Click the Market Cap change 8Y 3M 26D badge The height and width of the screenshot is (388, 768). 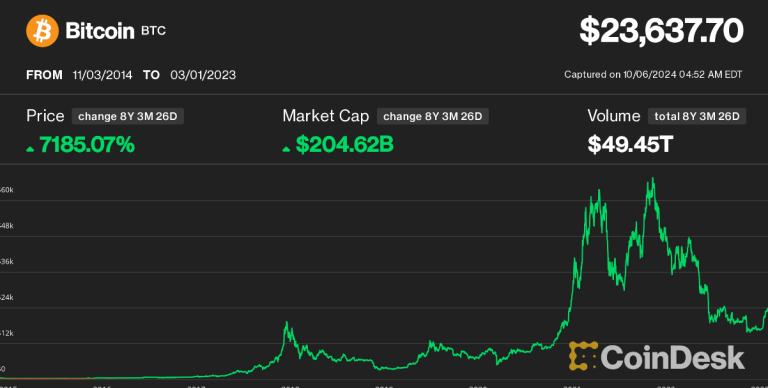pos(432,117)
